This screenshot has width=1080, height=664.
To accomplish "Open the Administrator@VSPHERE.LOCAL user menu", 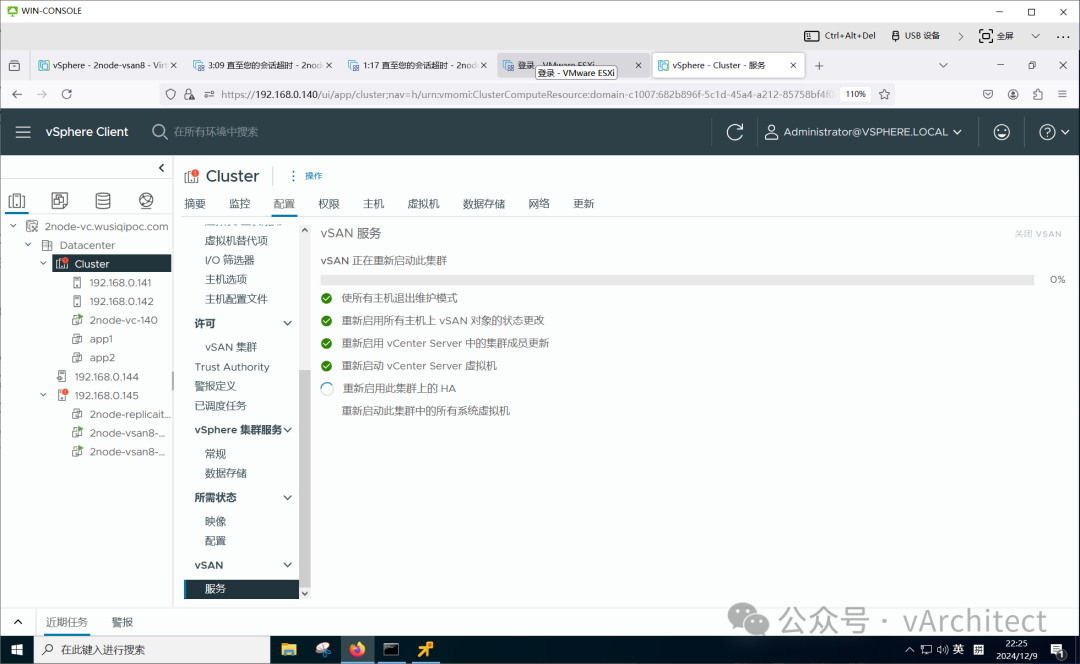I will tap(863, 132).
